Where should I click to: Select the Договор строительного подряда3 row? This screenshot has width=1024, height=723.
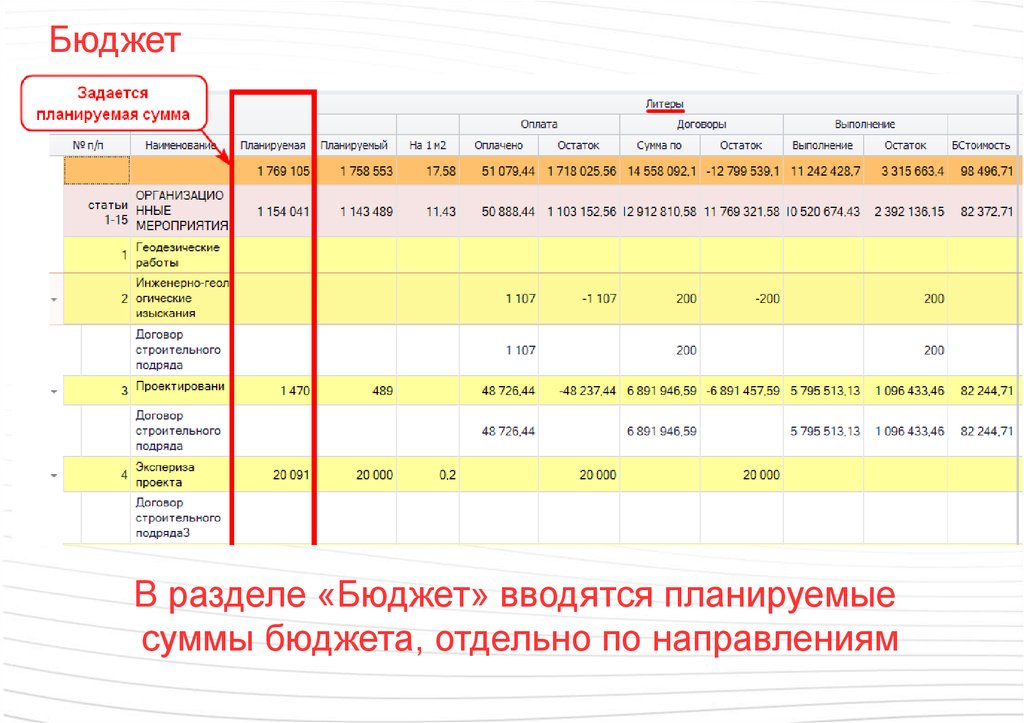[x=178, y=518]
